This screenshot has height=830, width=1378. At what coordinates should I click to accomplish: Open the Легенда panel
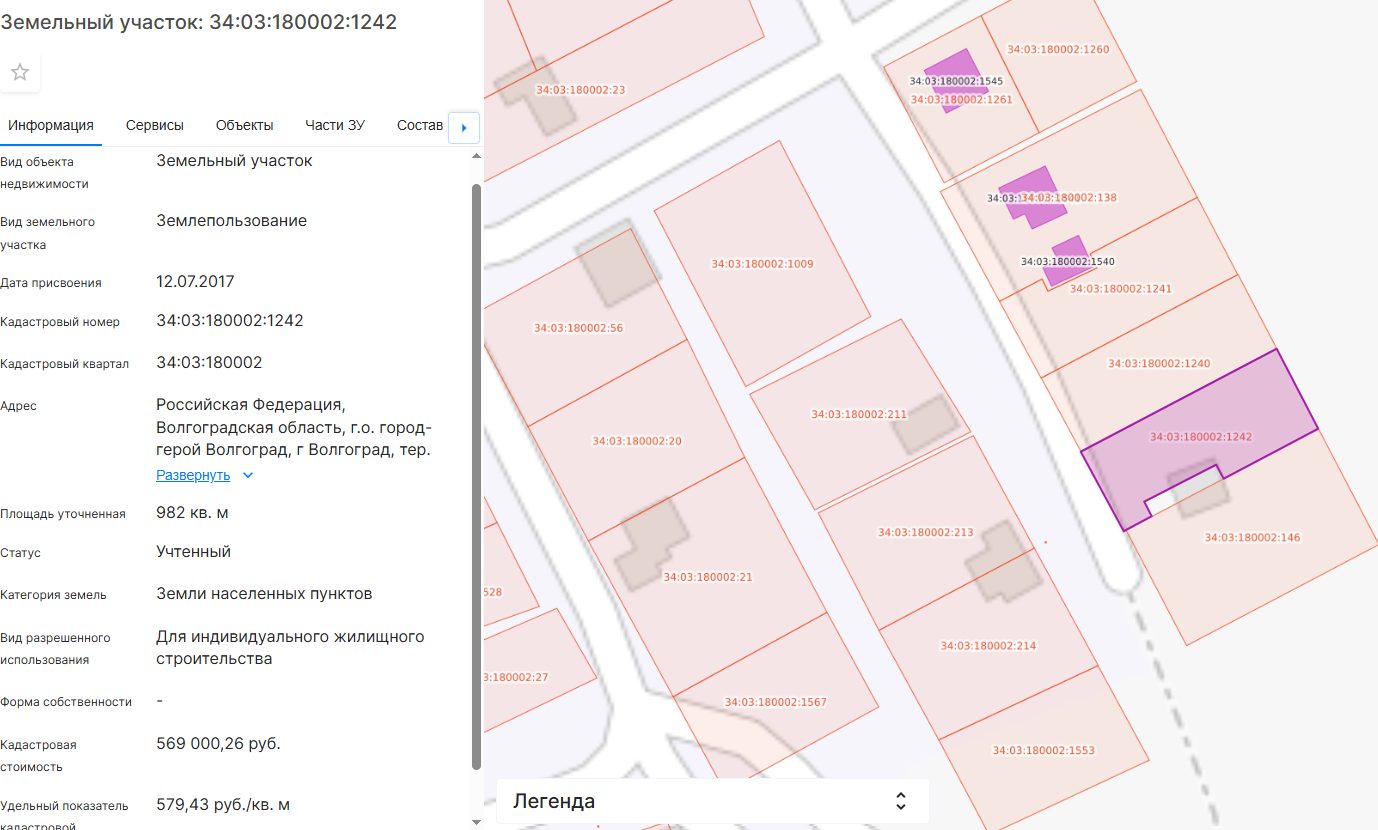pyautogui.click(x=713, y=801)
